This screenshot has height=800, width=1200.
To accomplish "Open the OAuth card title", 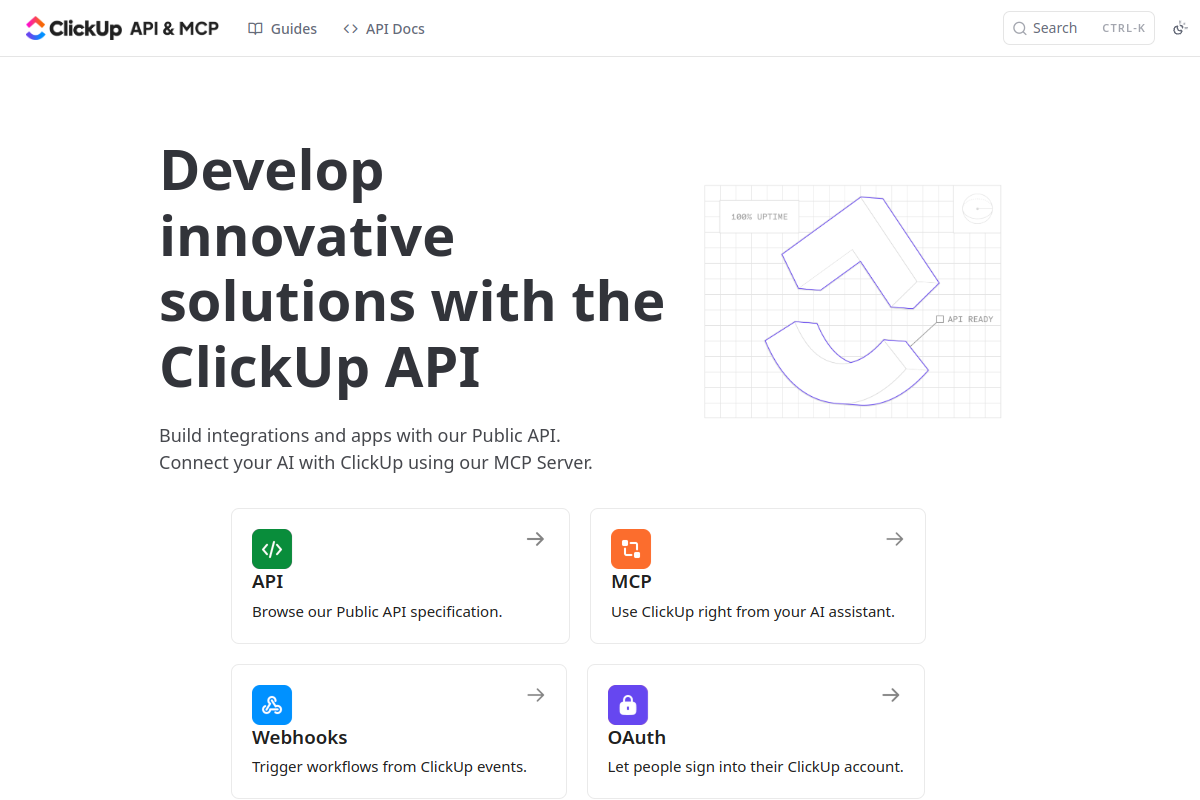I will (637, 737).
